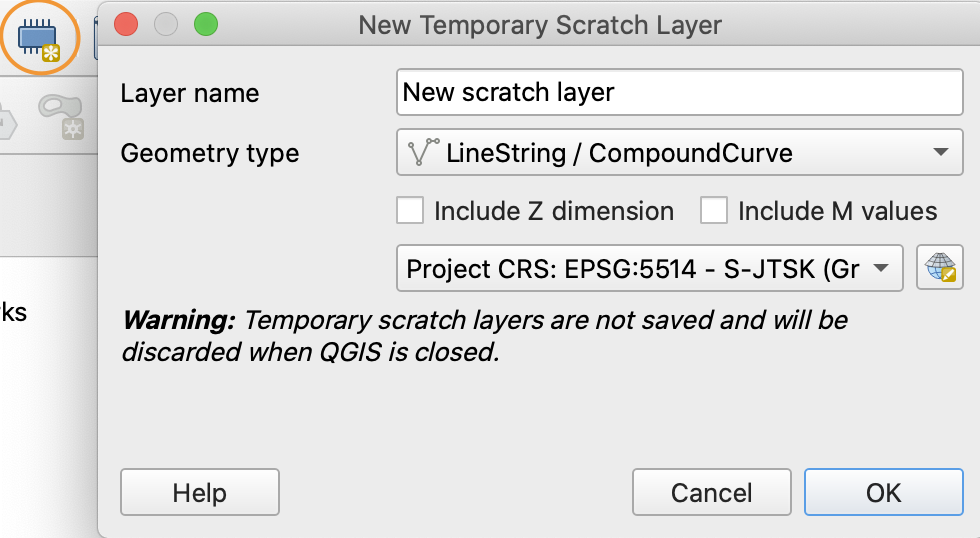Image resolution: width=980 pixels, height=538 pixels.
Task: Click the gray minimize window button
Action: click(x=166, y=25)
